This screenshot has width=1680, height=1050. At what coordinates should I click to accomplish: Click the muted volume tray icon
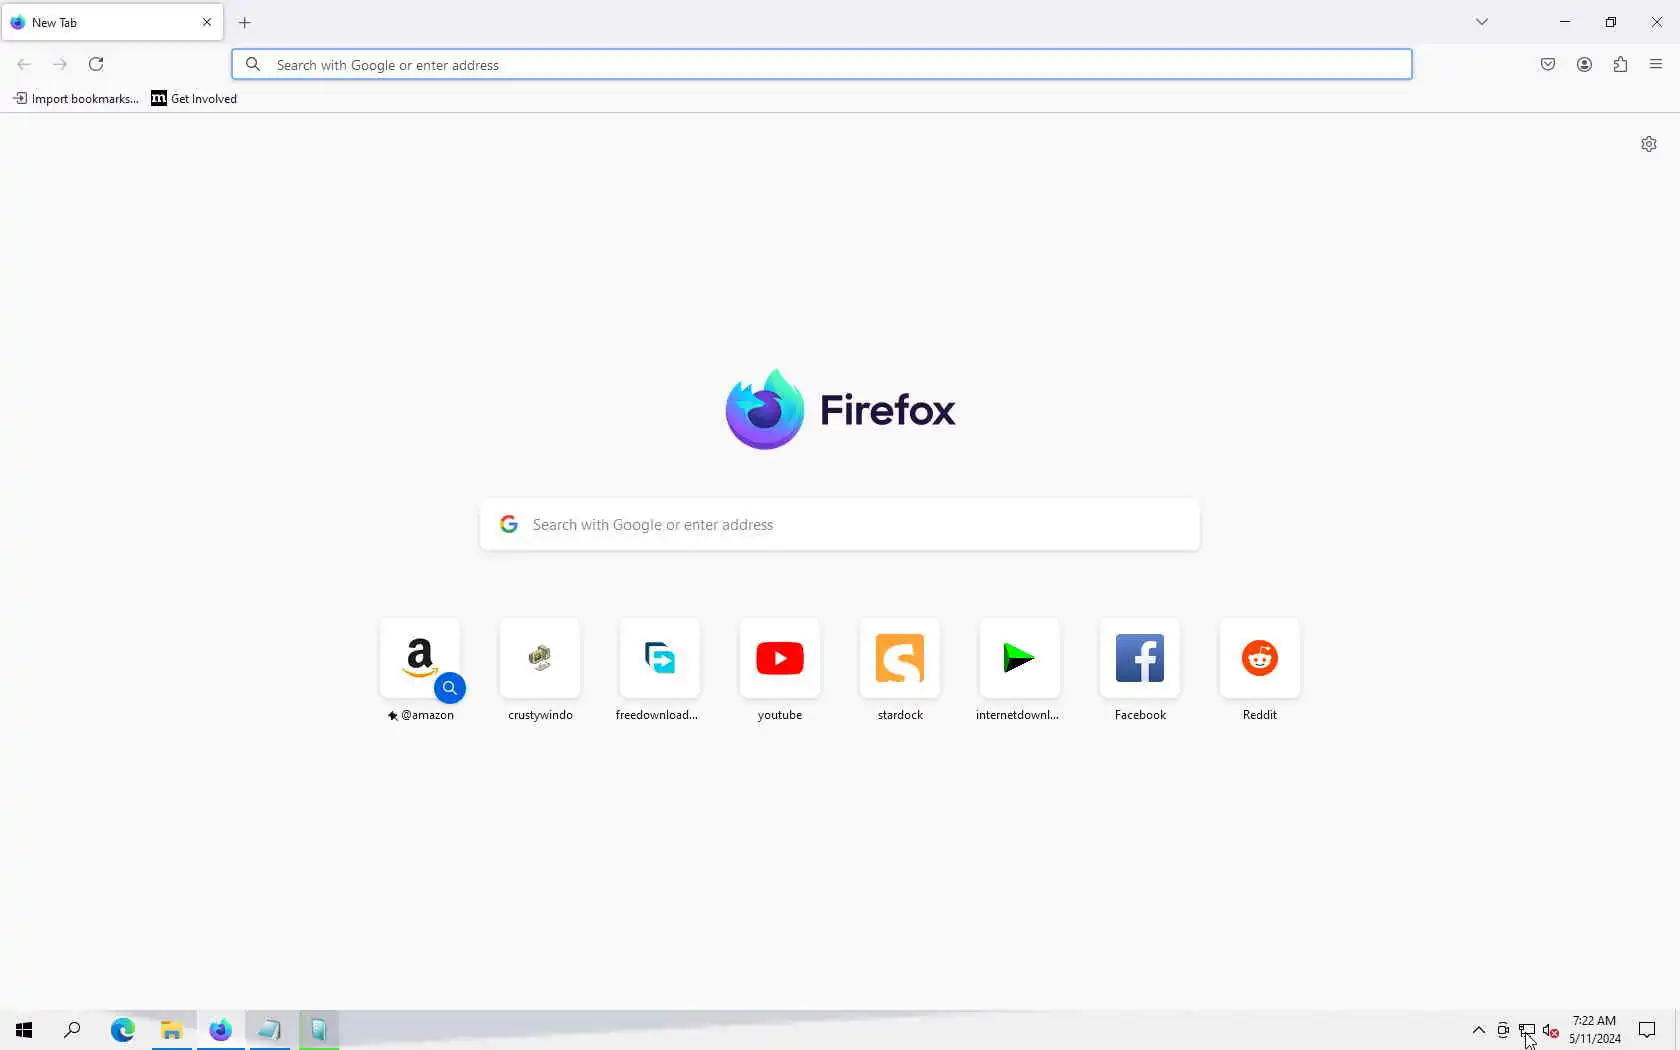(1551, 1030)
